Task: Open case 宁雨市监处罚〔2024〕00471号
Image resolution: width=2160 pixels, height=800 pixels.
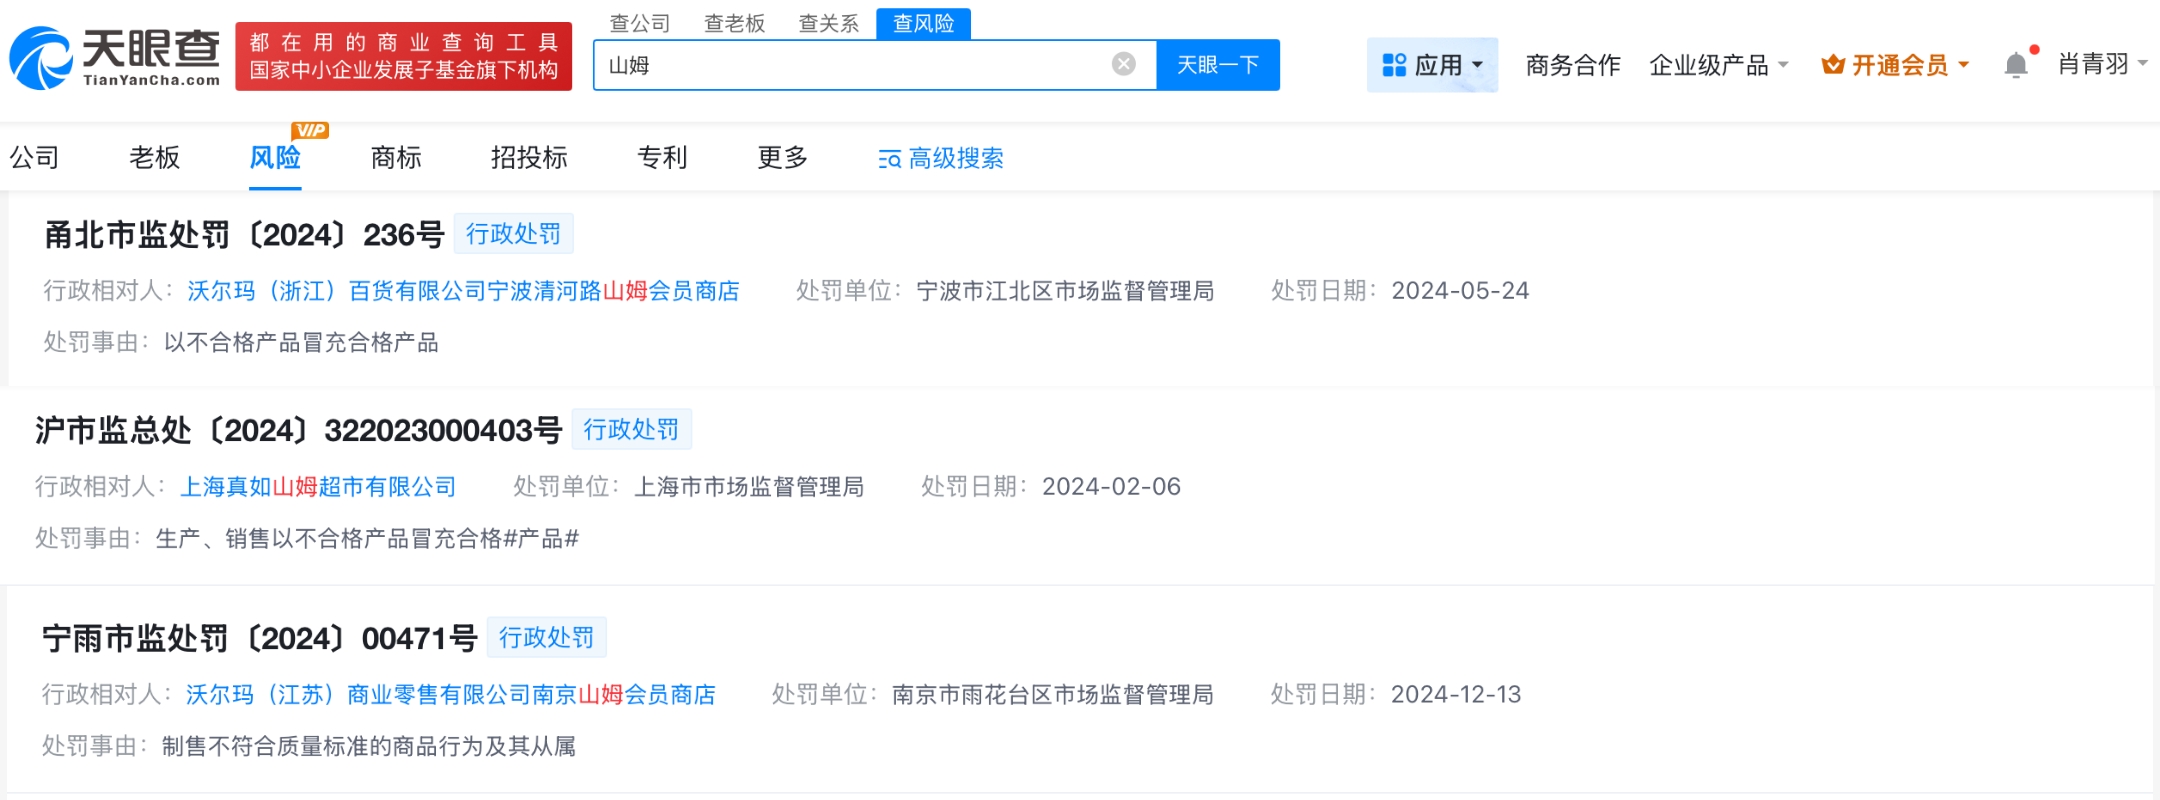Action: 260,638
